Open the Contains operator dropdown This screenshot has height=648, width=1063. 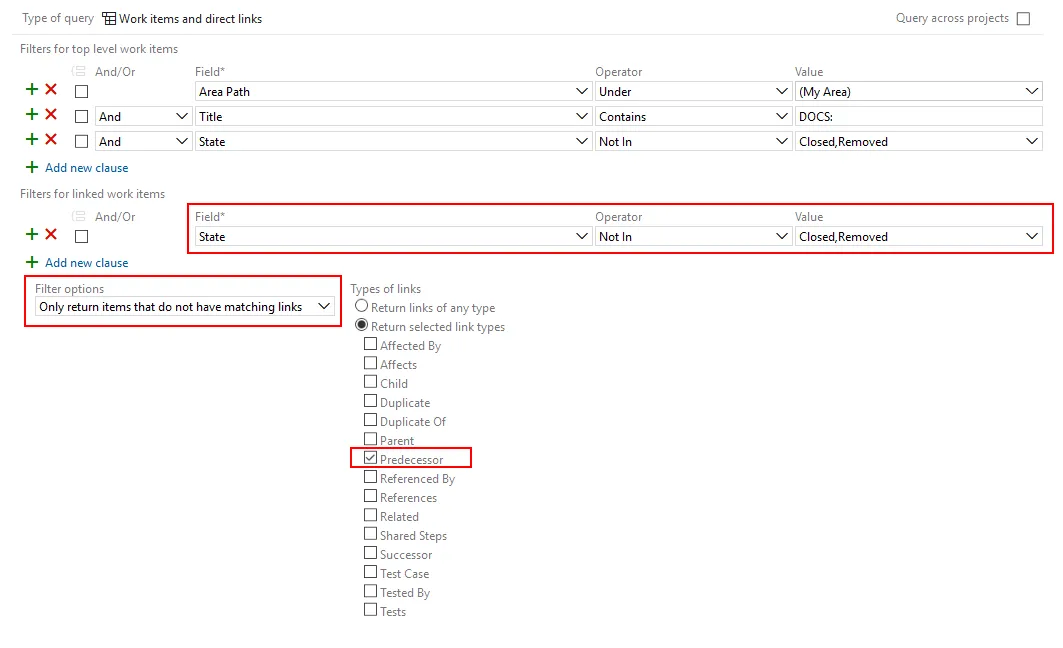pyautogui.click(x=694, y=117)
